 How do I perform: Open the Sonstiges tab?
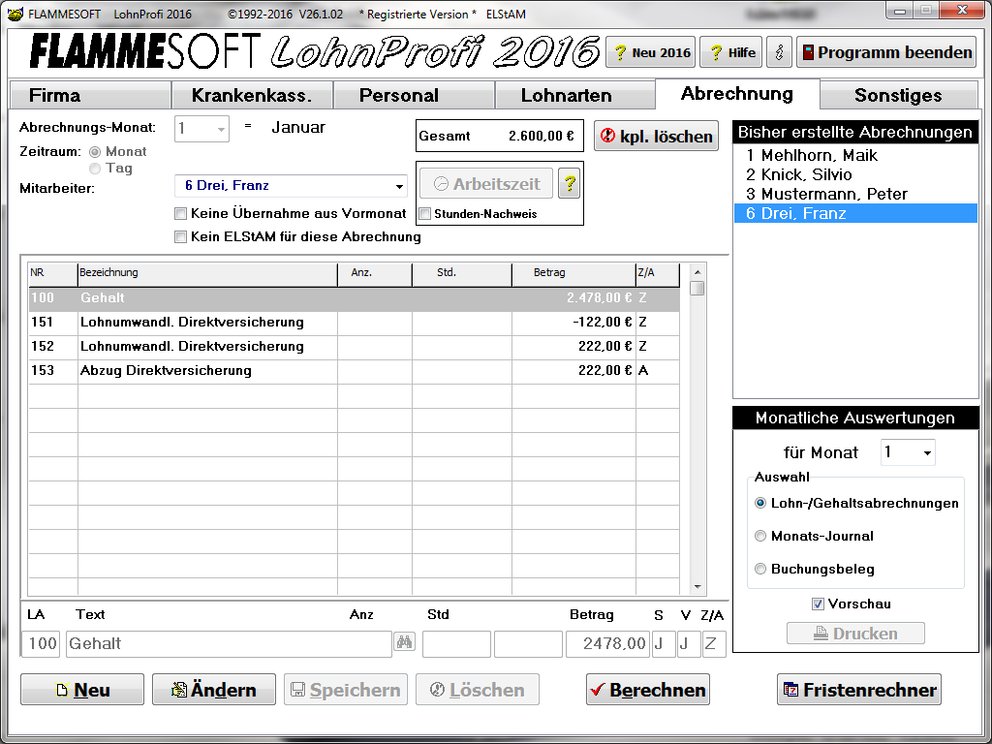point(898,95)
